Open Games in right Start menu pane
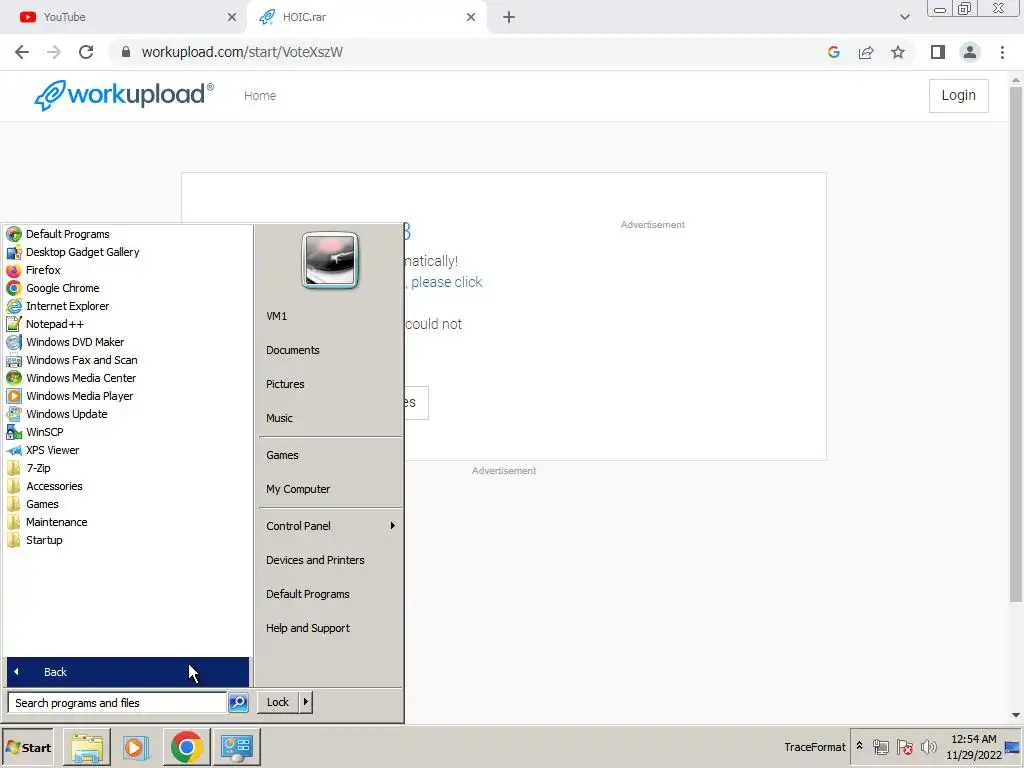Screen dimensions: 1024x768 pyautogui.click(x=282, y=455)
